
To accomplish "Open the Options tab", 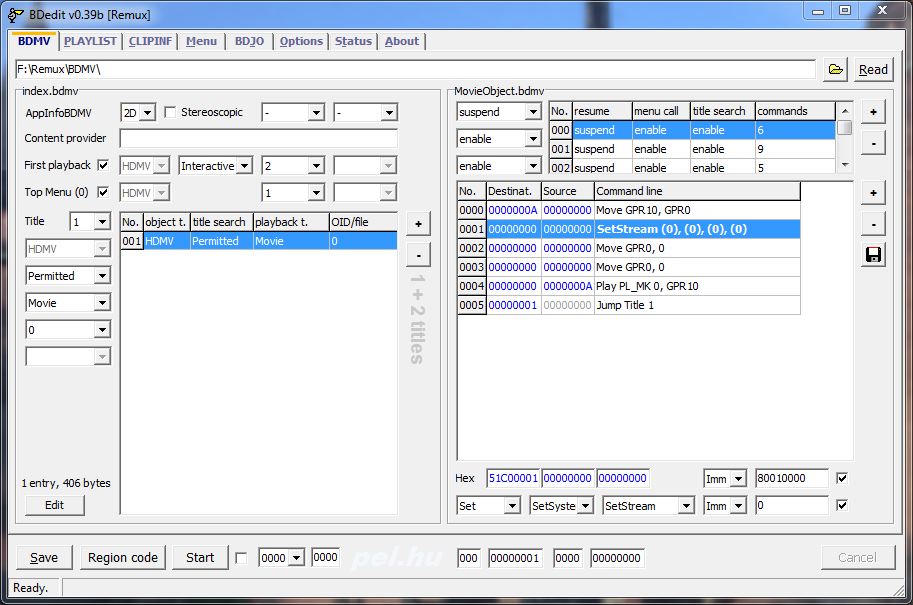I will coord(301,41).
